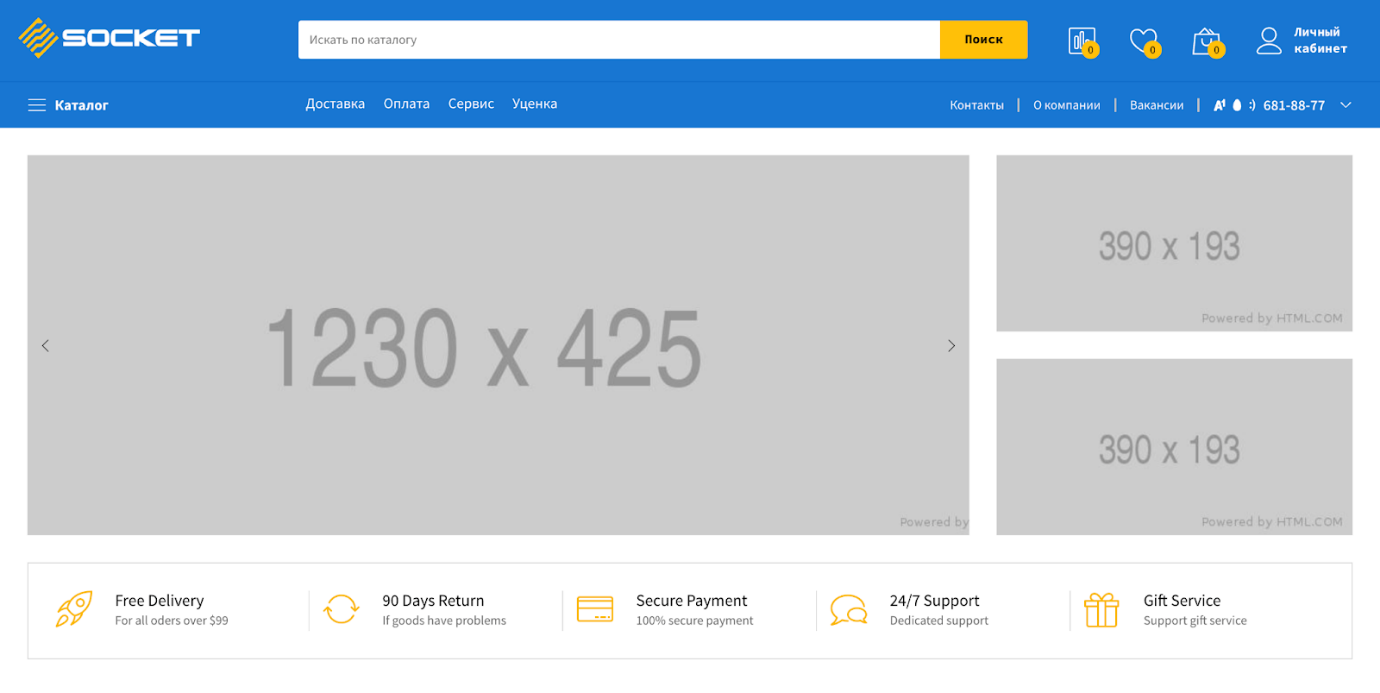Viewport: 1380px width, 693px height.
Task: Click the Free Delivery rocket icon
Action: point(74,609)
